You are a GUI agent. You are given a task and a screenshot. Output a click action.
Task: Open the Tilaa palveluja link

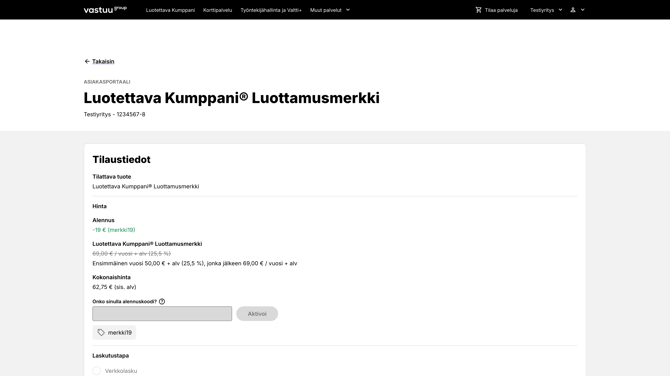click(x=501, y=10)
